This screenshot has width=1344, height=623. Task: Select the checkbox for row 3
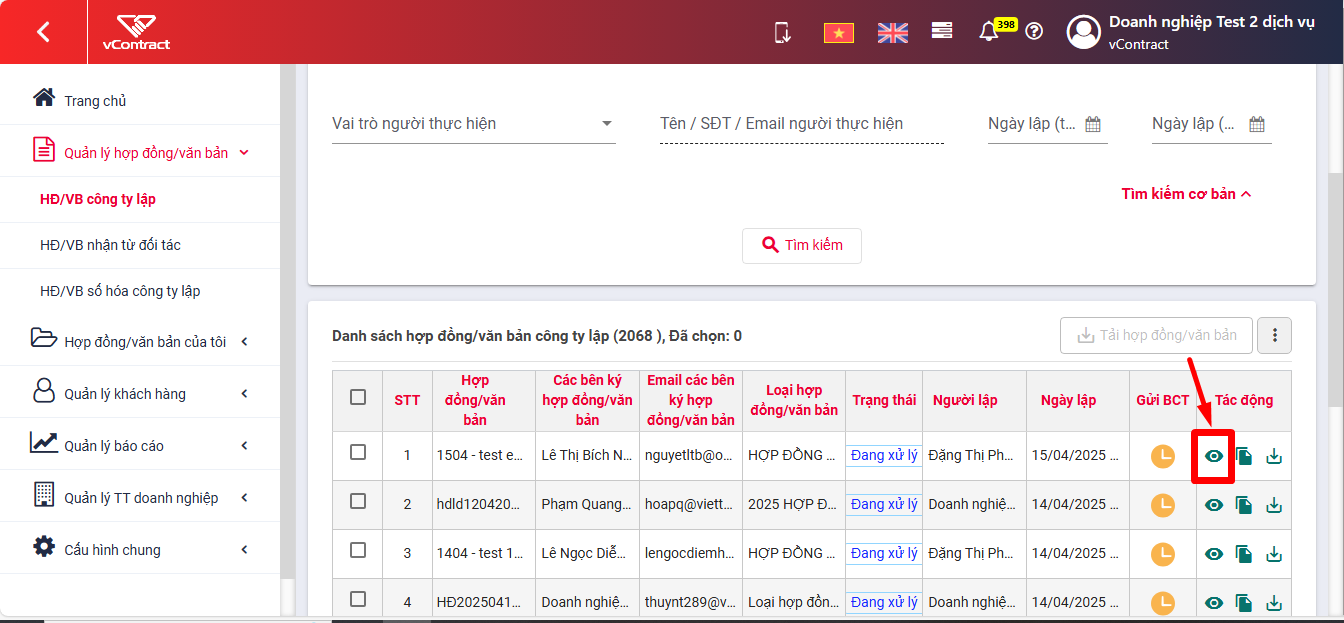[x=358, y=550]
